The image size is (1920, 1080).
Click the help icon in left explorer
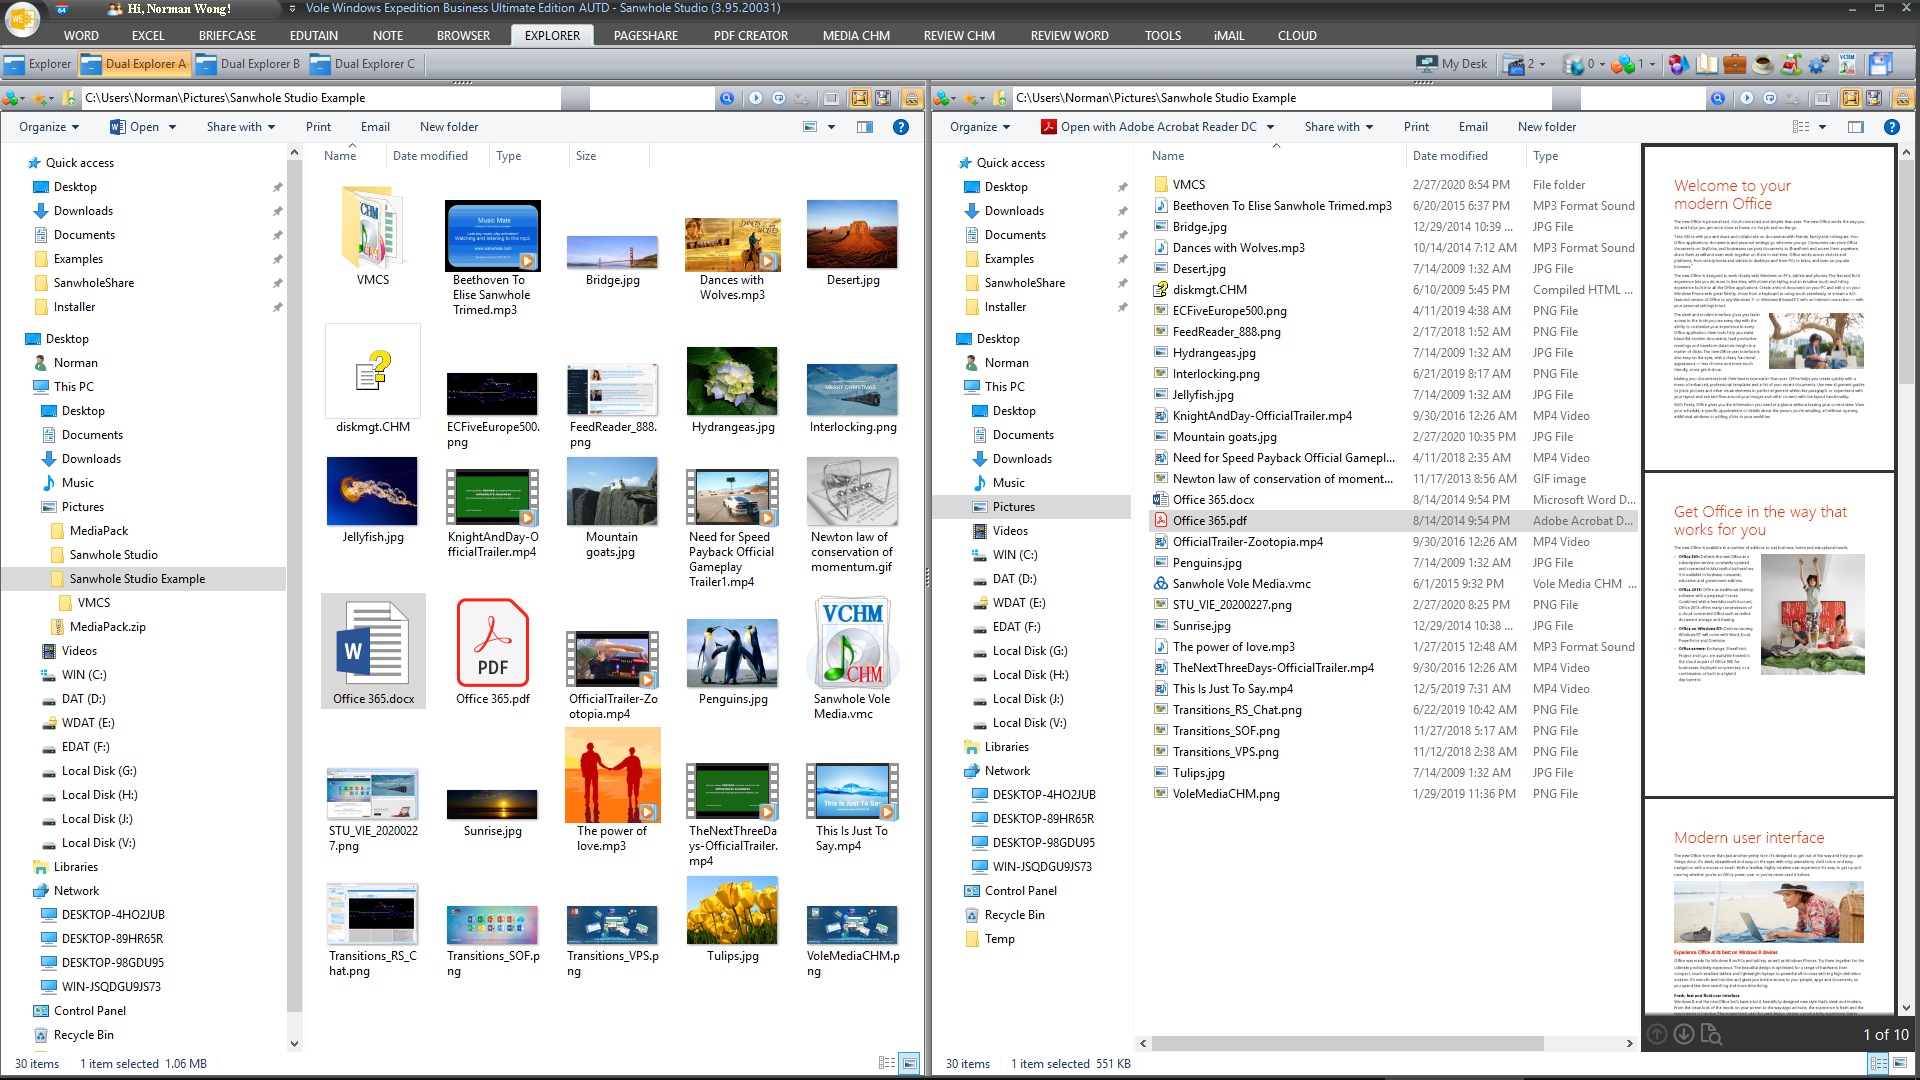(x=901, y=127)
